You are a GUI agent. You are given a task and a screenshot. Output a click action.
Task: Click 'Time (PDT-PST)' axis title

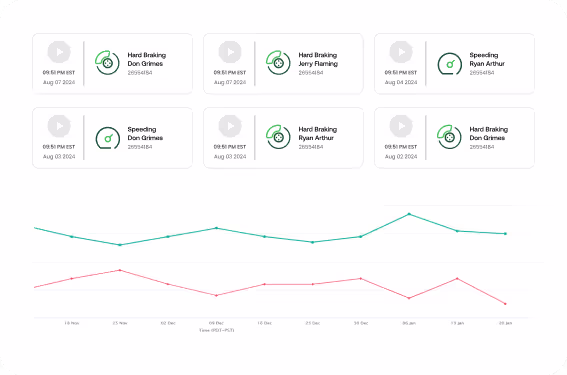[x=217, y=330]
